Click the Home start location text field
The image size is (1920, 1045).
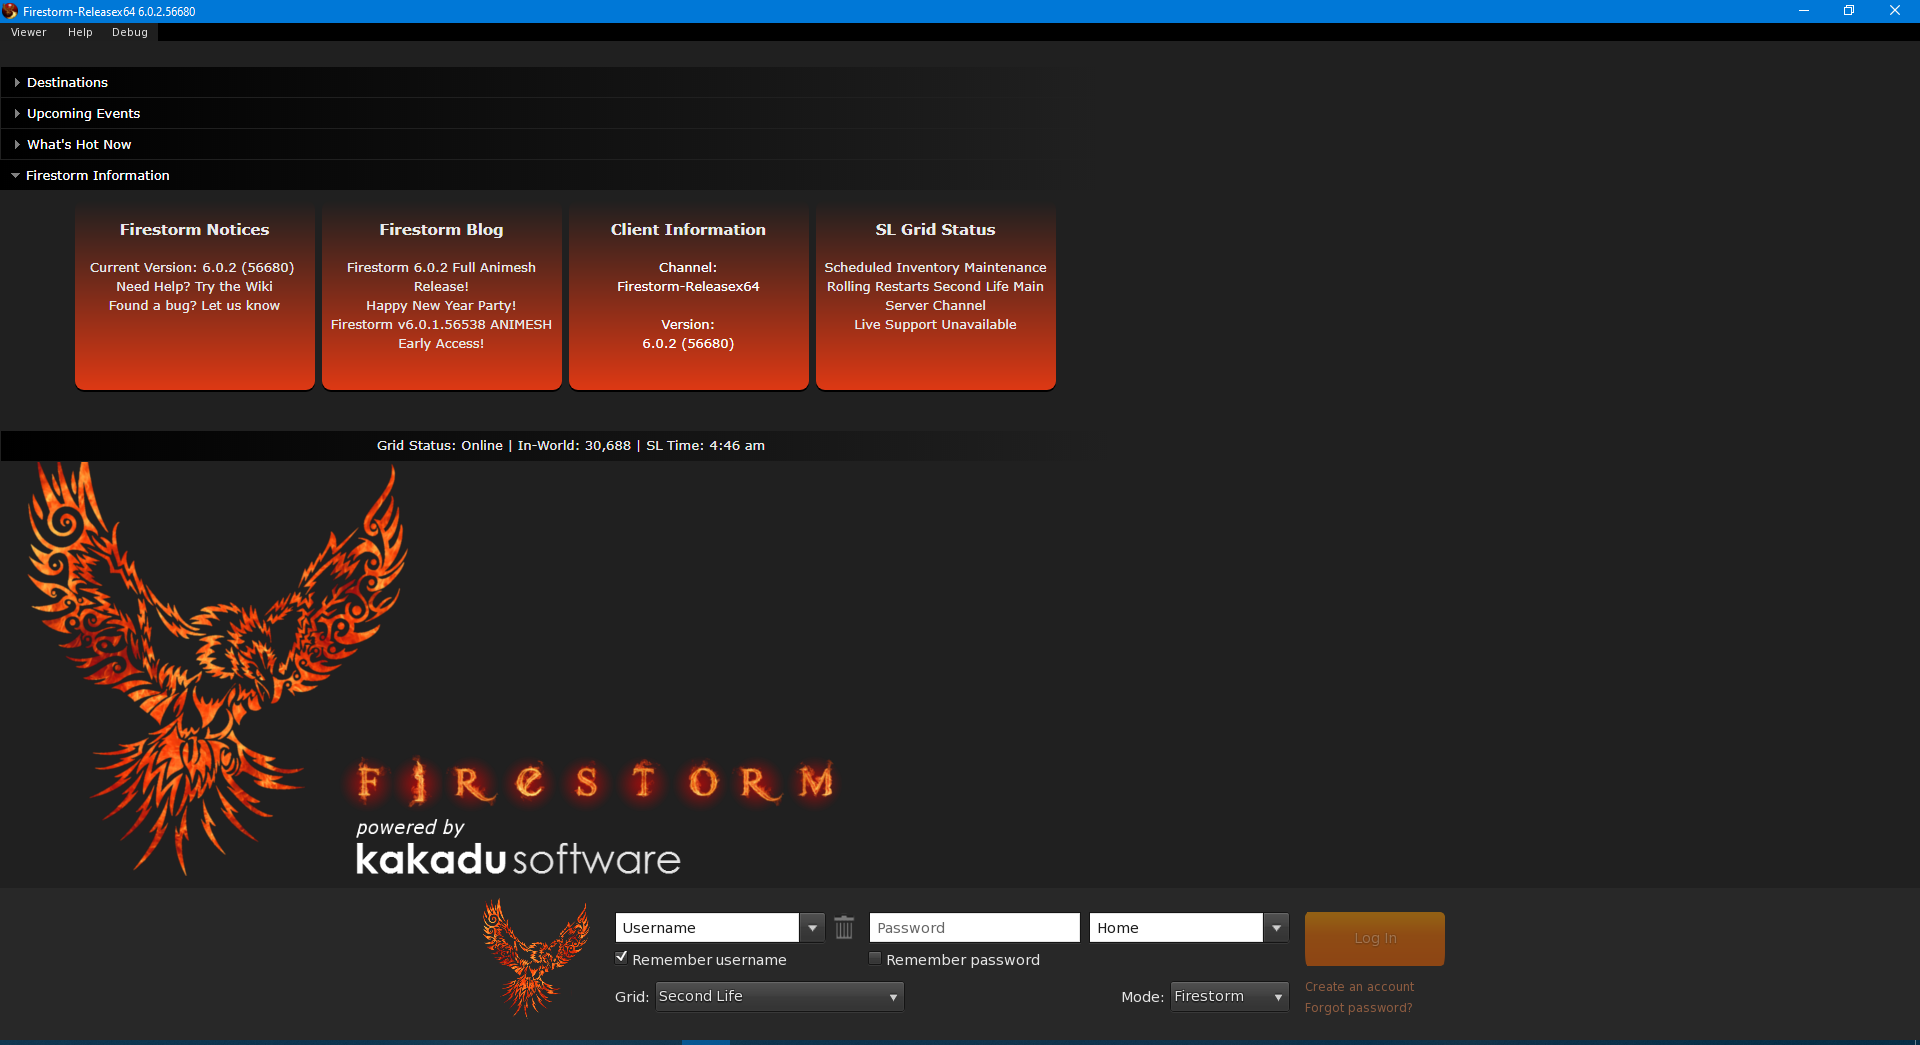[x=1176, y=928]
